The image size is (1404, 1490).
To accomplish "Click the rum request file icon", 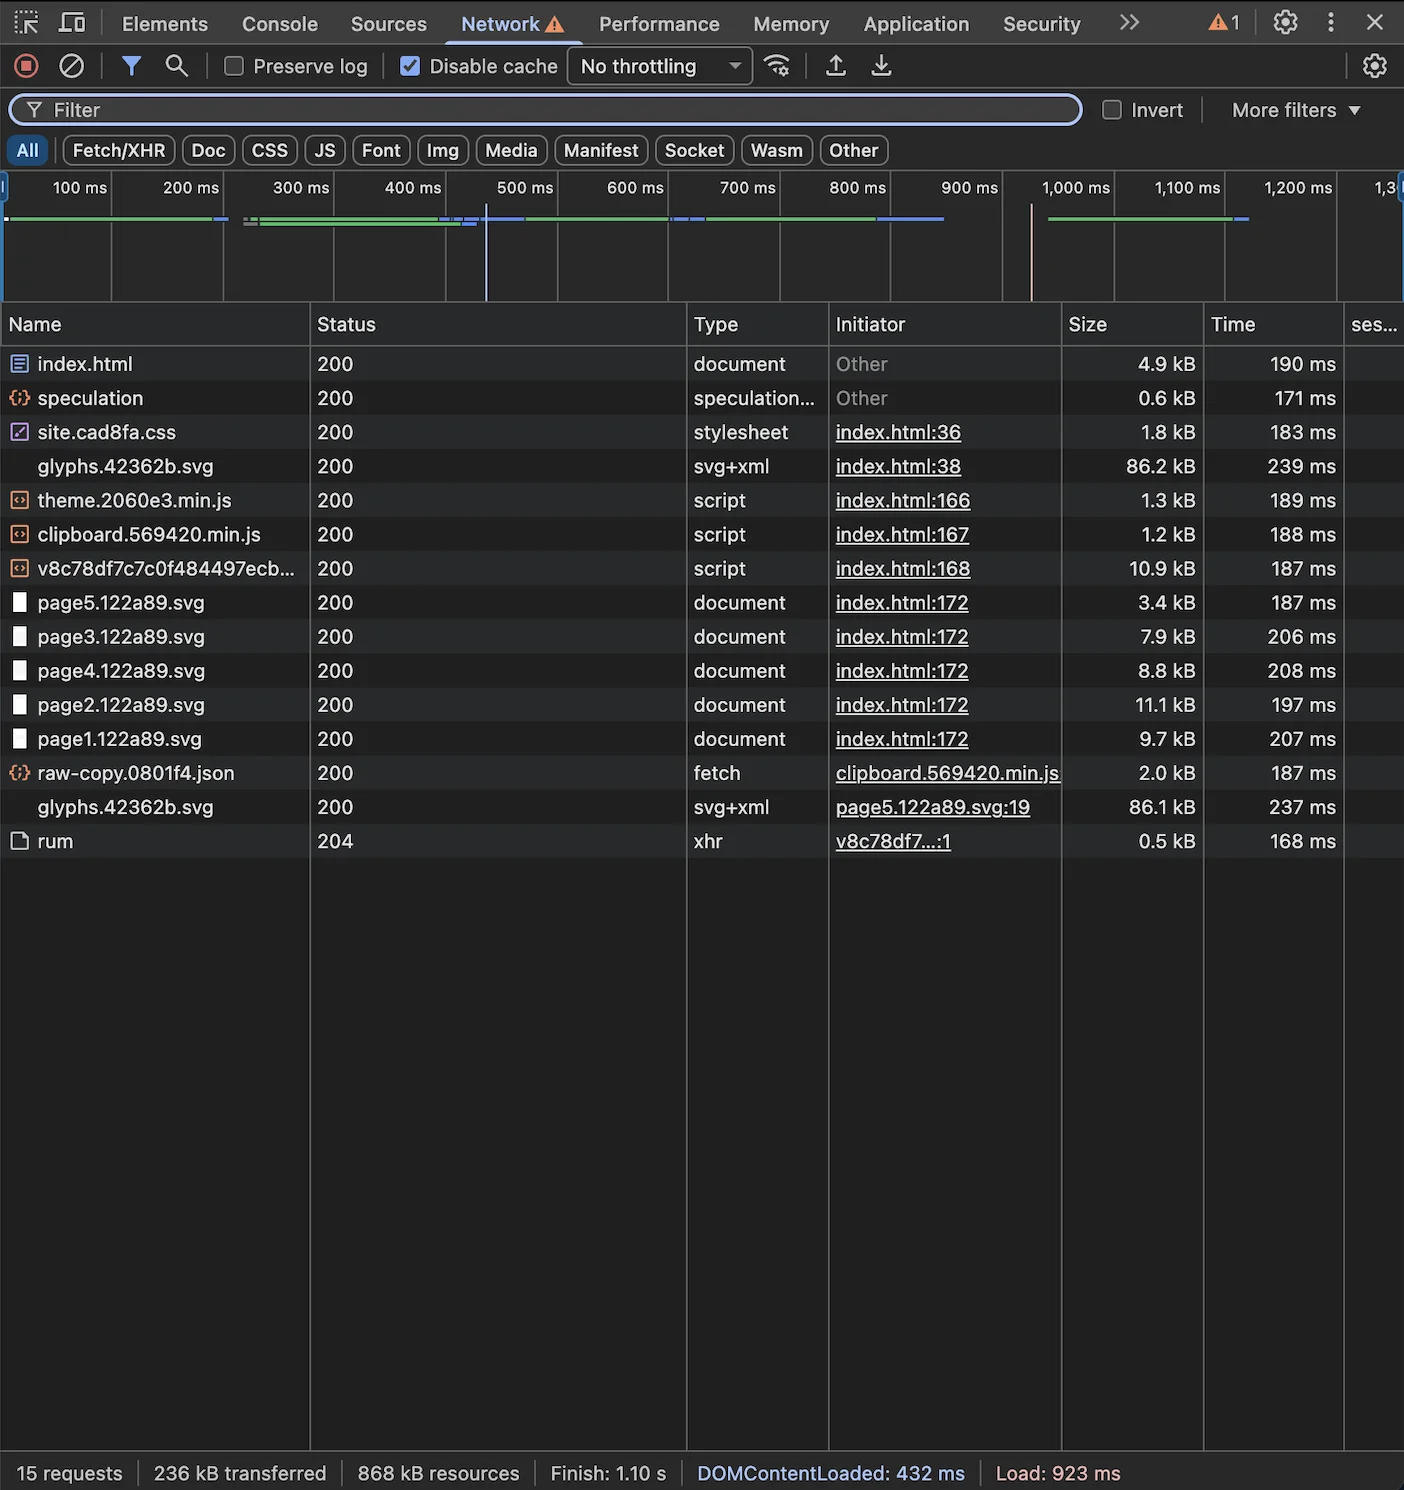I will pyautogui.click(x=19, y=841).
